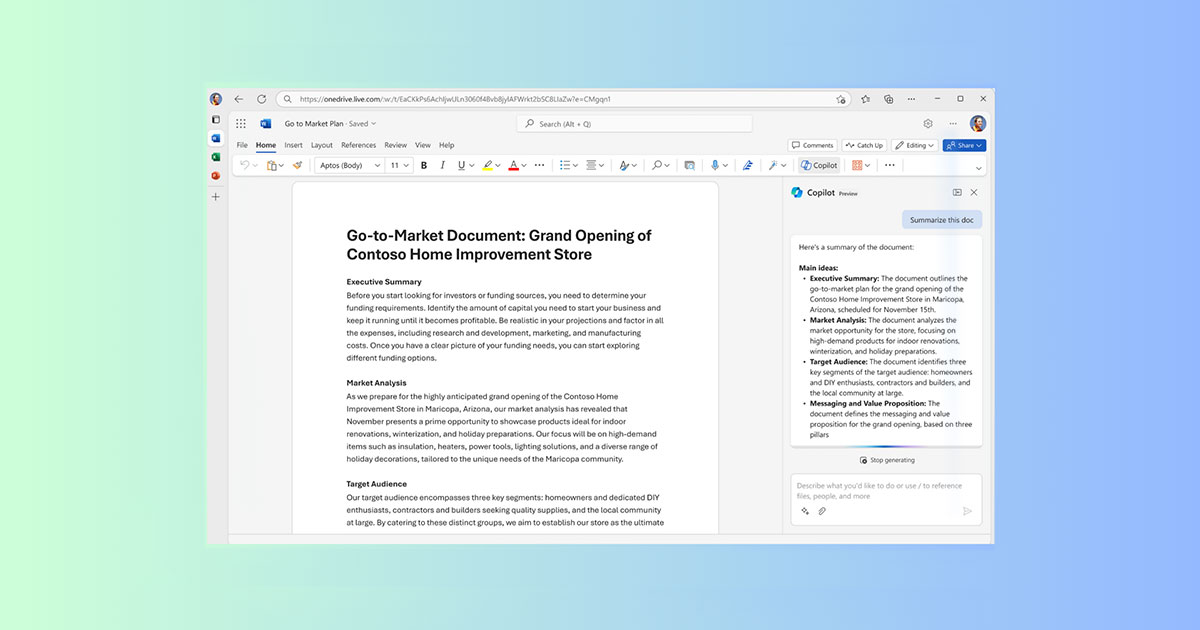Click the more font options ellipsis

click(540, 165)
